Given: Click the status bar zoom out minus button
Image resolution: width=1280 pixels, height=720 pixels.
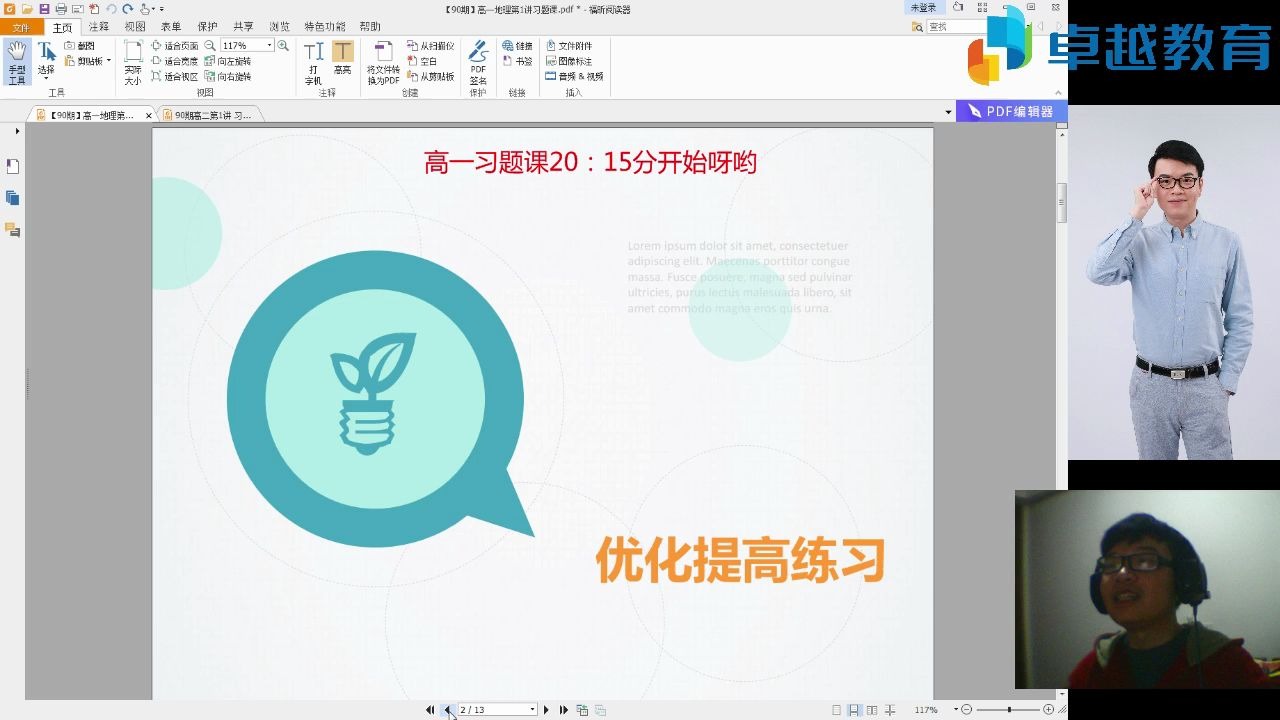Looking at the screenshot, I should click(967, 710).
